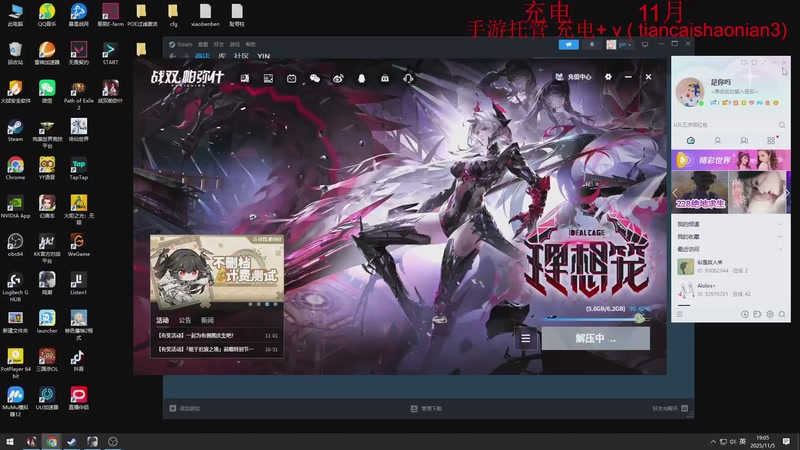Viewport: 800px width, 450px height.
Task: Select the YY apps grid tab icon
Action: coord(771,140)
